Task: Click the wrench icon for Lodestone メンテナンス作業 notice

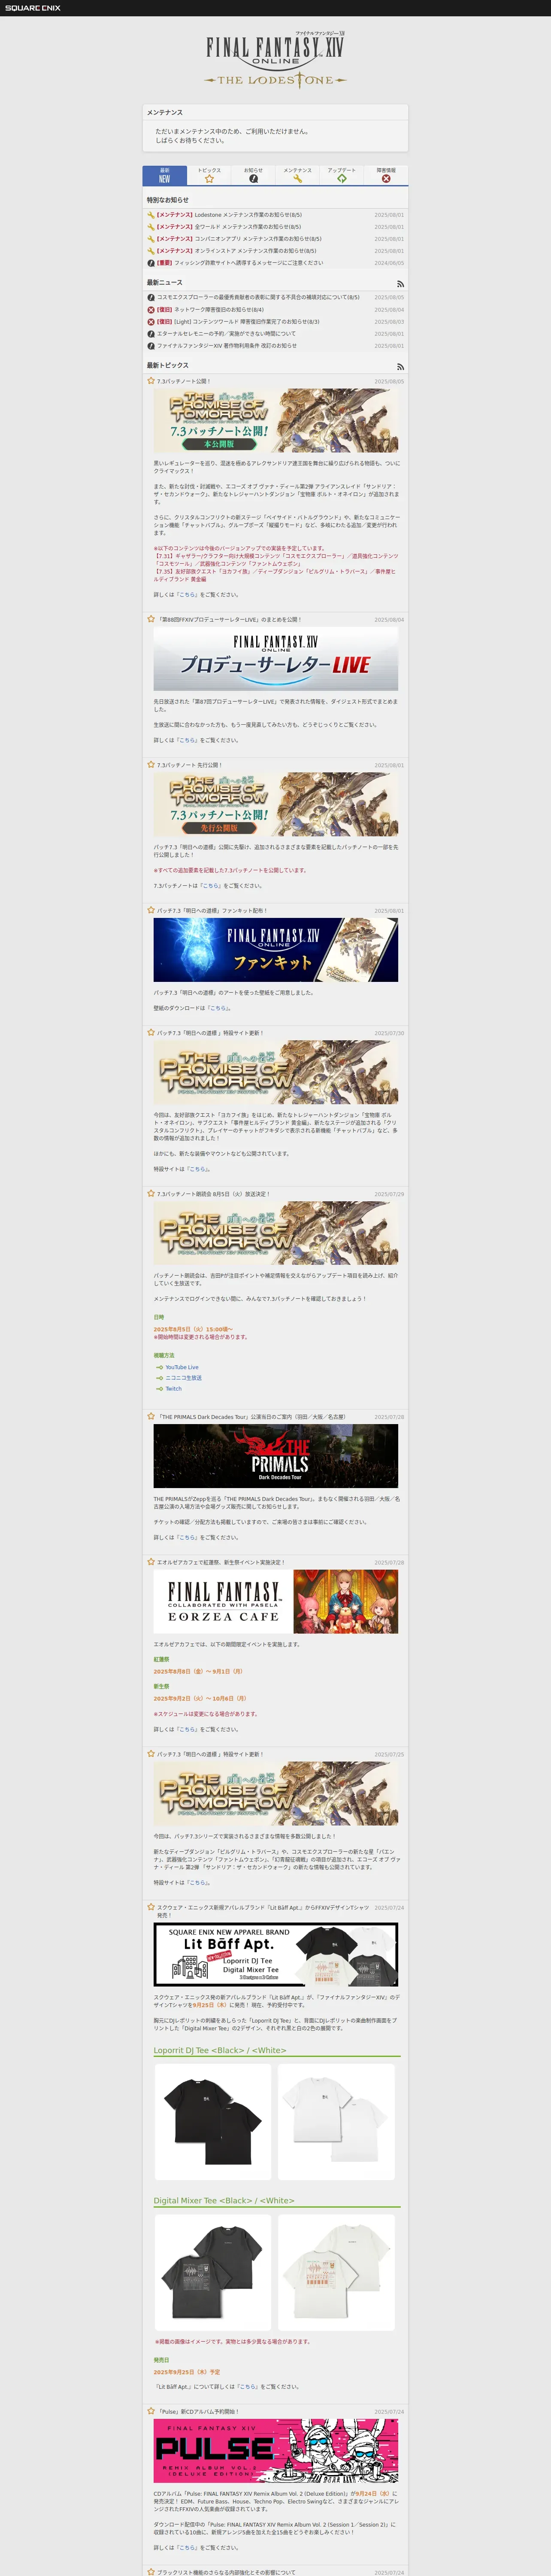Action: pos(151,215)
